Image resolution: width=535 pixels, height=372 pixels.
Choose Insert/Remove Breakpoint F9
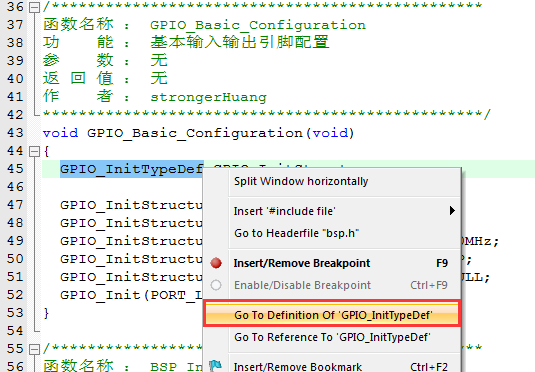332,263
